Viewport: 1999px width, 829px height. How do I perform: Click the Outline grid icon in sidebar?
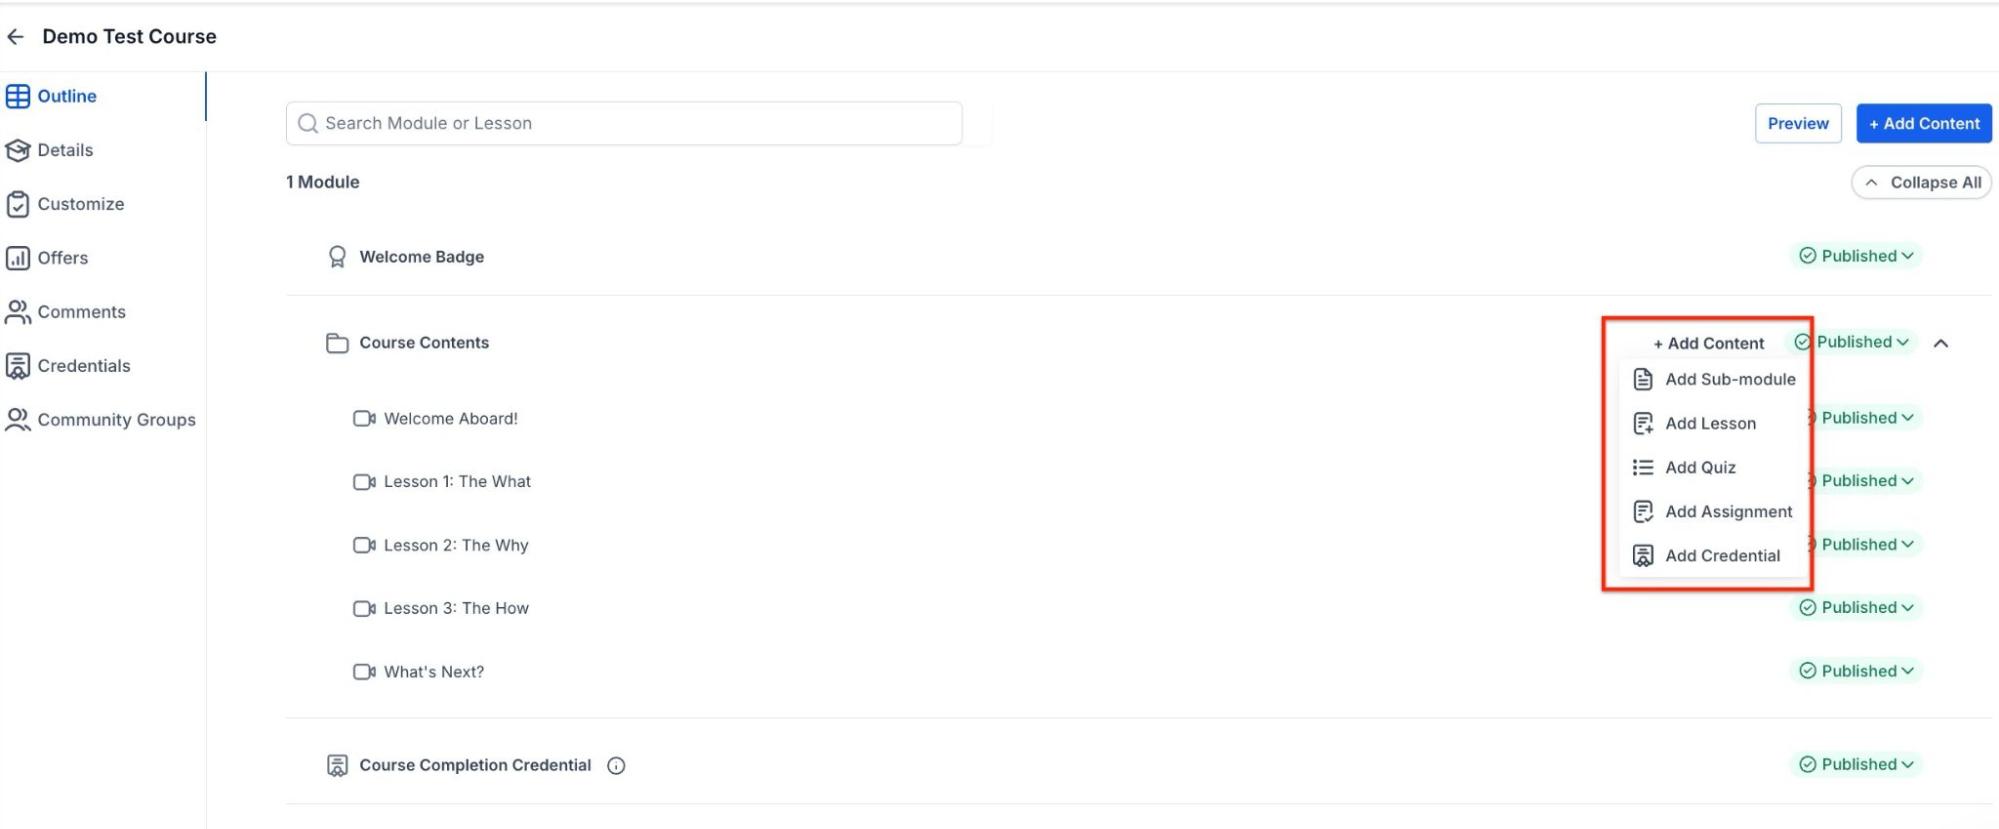point(18,97)
